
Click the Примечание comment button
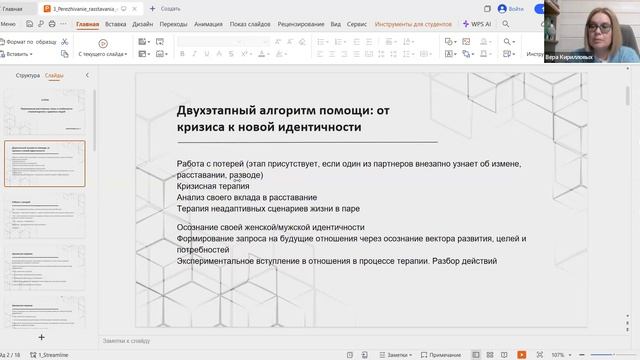(441, 355)
